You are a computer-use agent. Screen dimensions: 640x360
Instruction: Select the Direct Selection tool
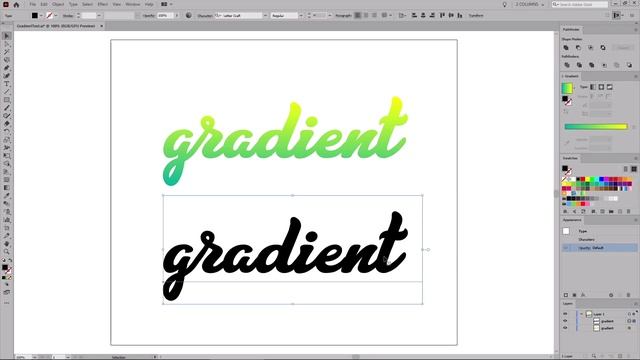pos(7,44)
